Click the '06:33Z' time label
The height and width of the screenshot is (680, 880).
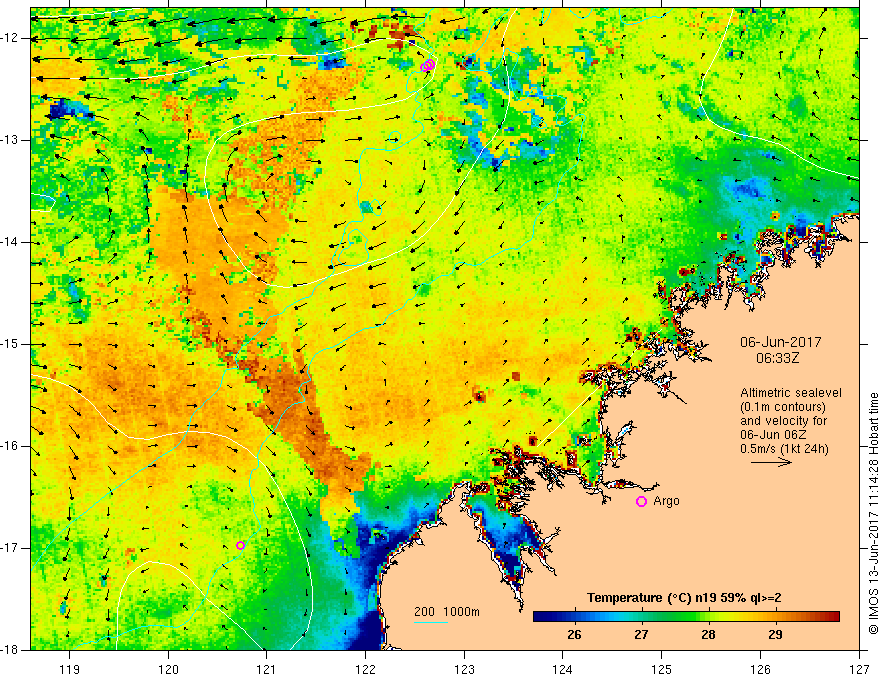[x=777, y=357]
